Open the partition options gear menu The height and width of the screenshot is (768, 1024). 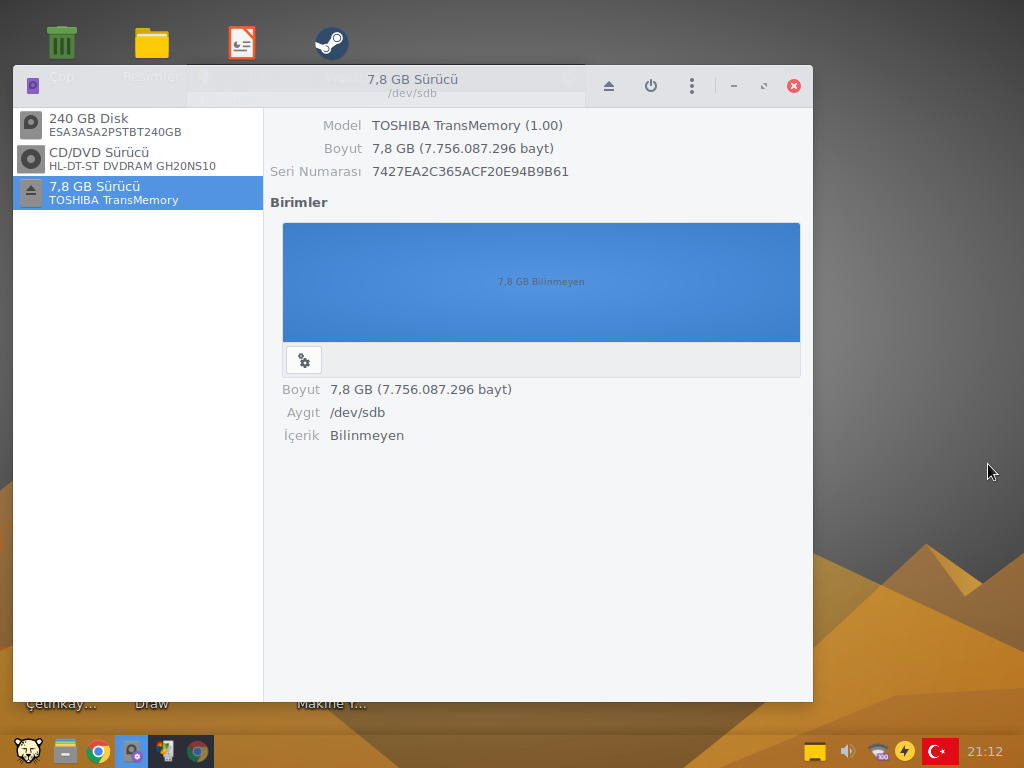(304, 361)
